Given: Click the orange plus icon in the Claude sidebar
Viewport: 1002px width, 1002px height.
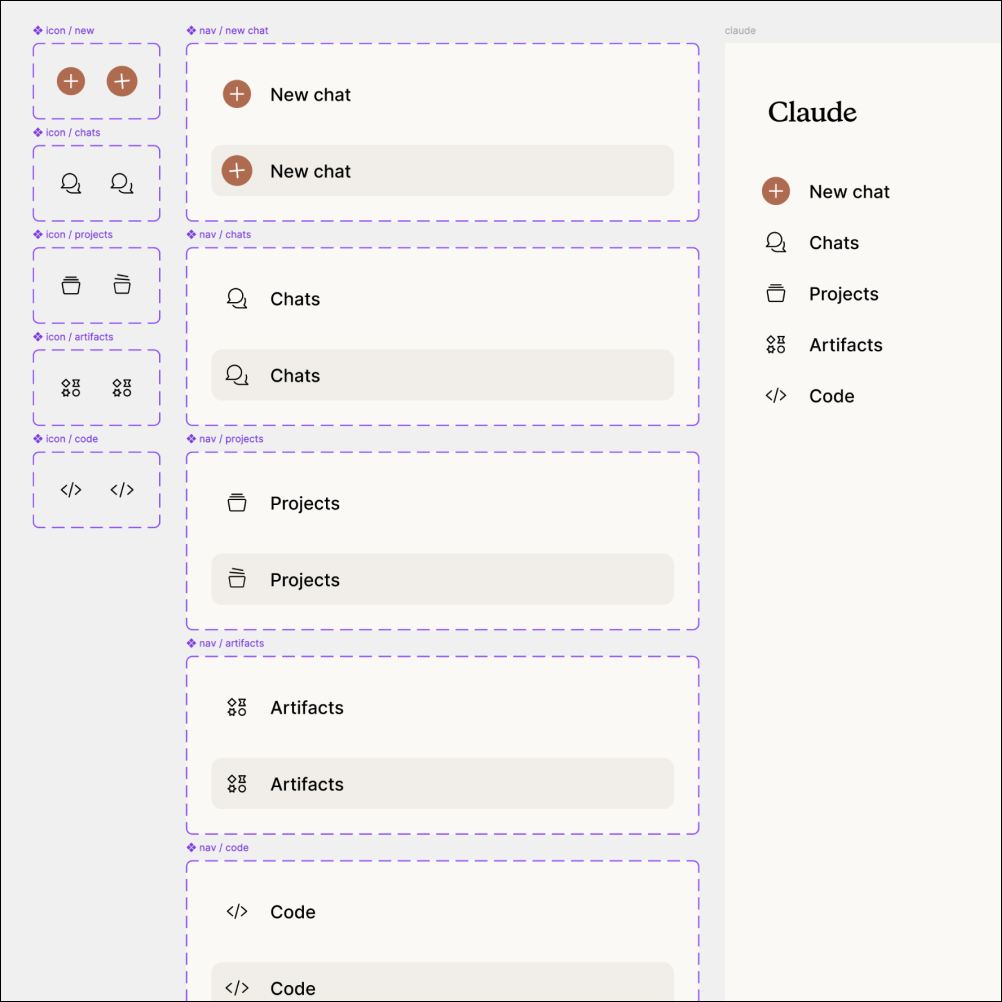Looking at the screenshot, I should pos(776,191).
